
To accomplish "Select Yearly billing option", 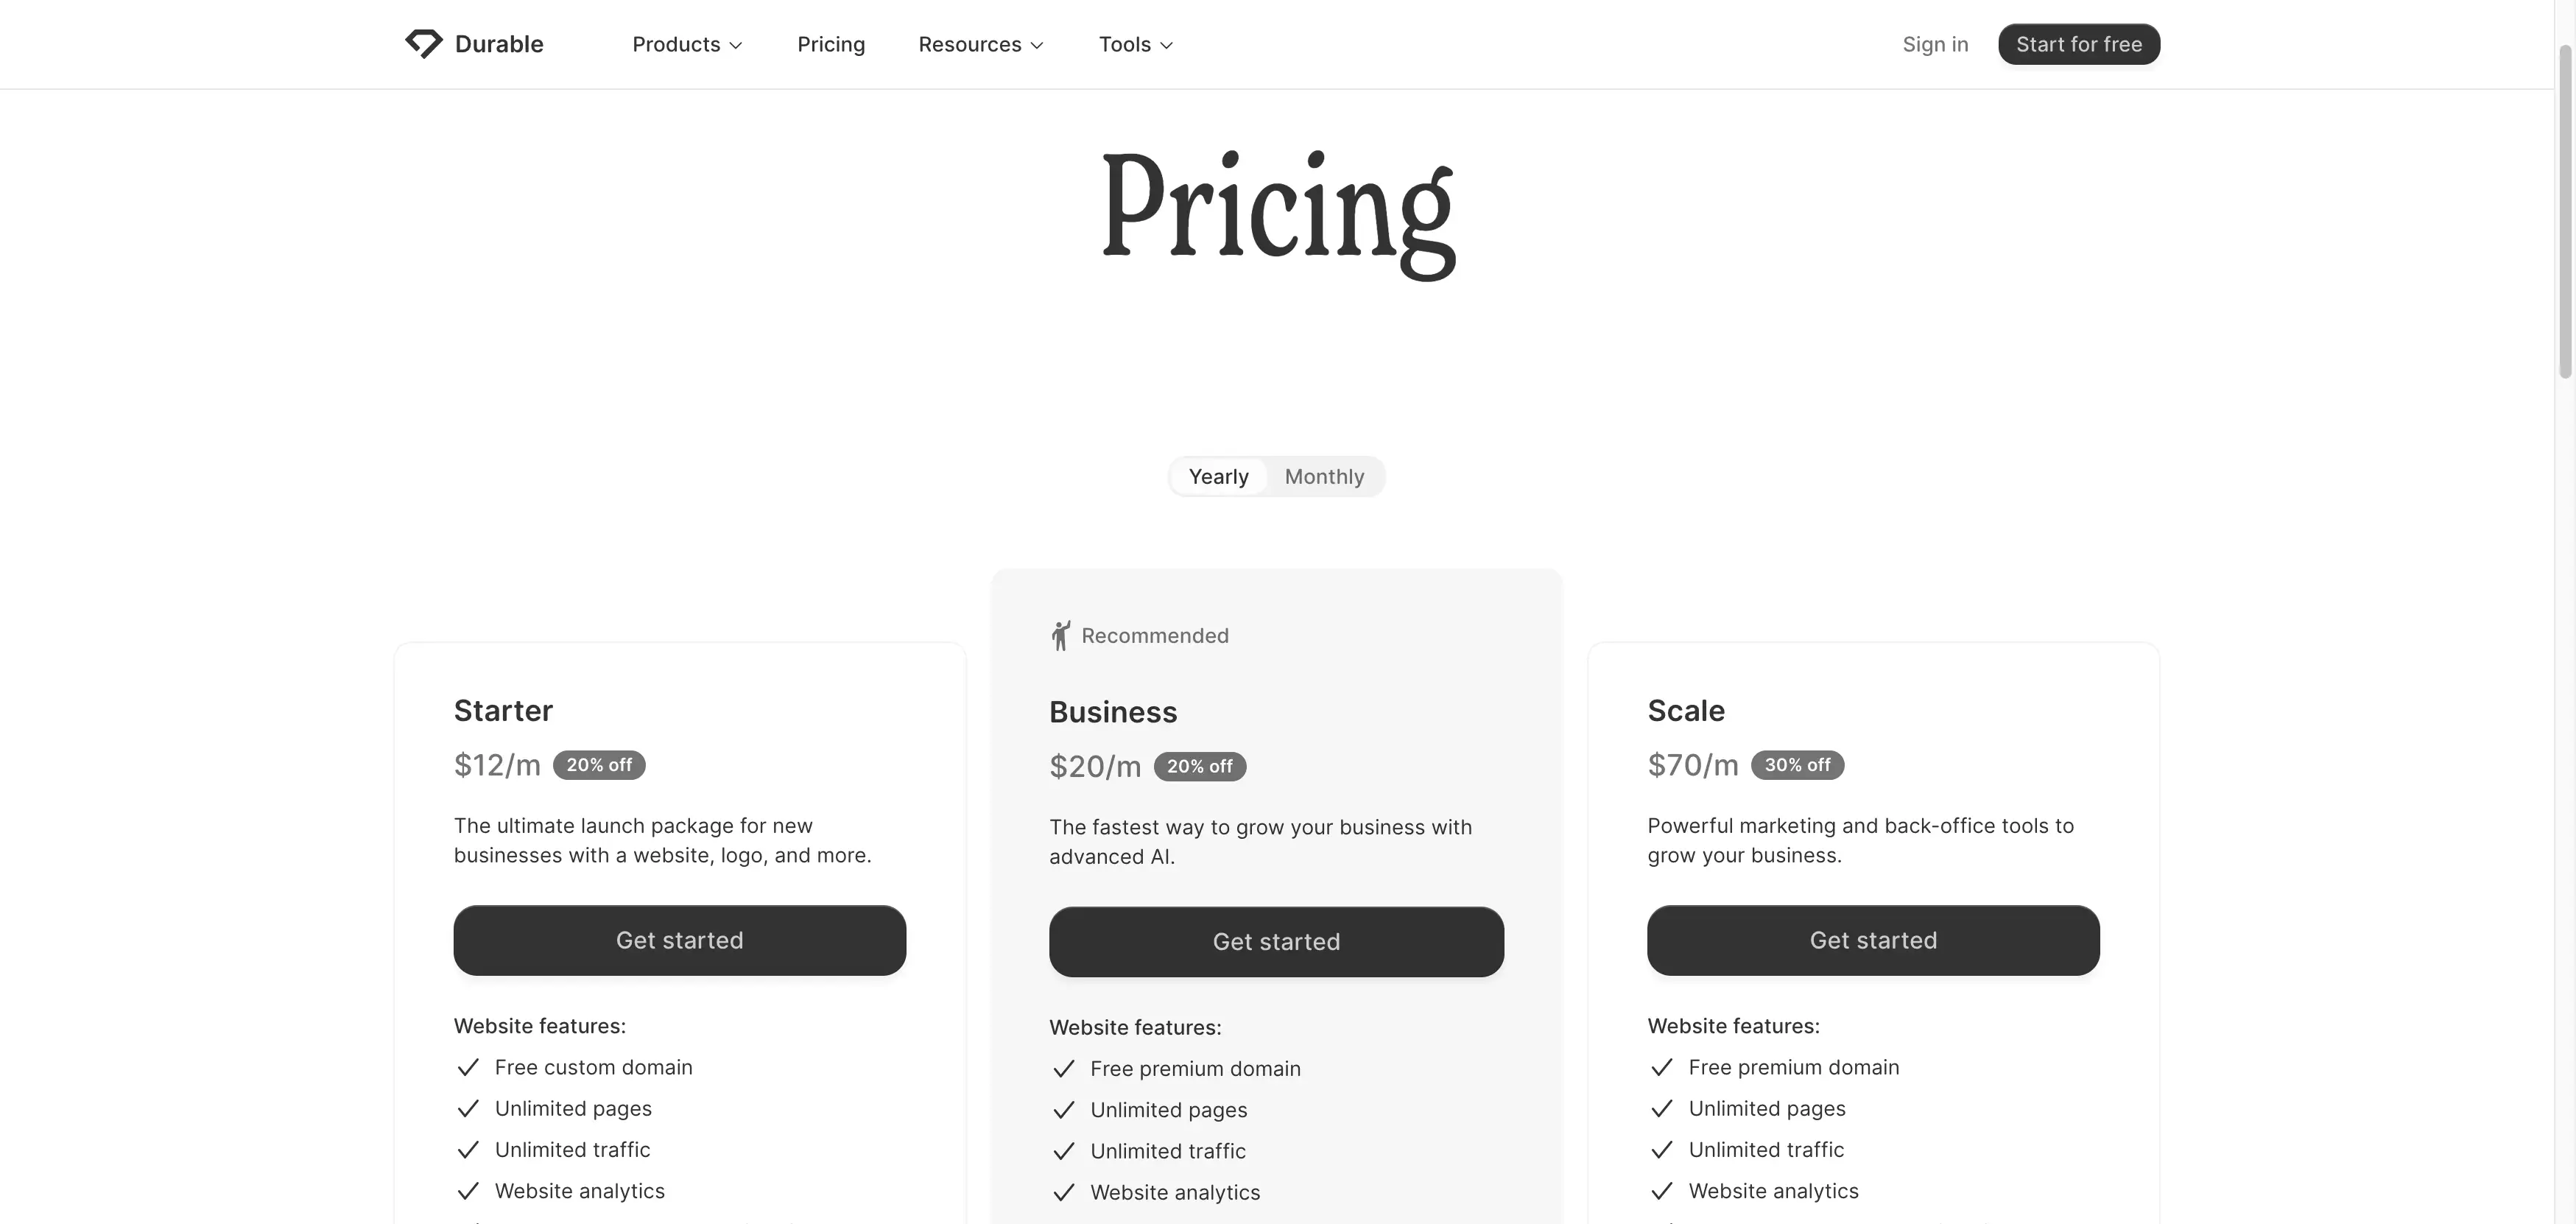I will click(x=1218, y=476).
